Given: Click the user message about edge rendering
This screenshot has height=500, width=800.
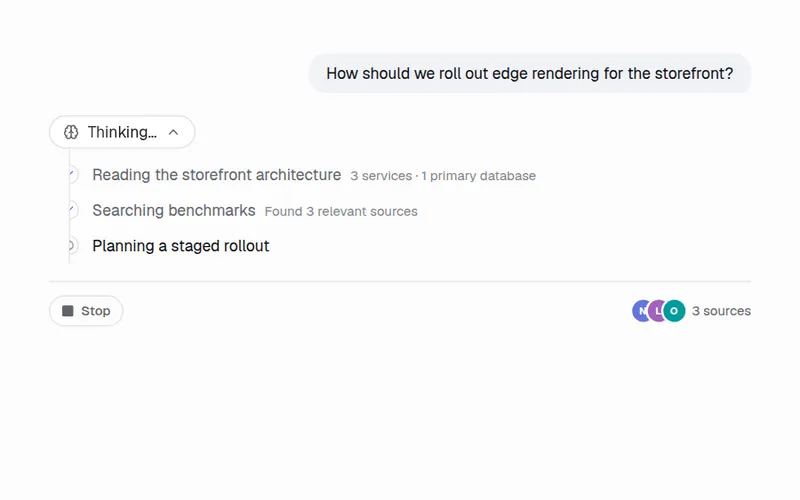Looking at the screenshot, I should 530,73.
